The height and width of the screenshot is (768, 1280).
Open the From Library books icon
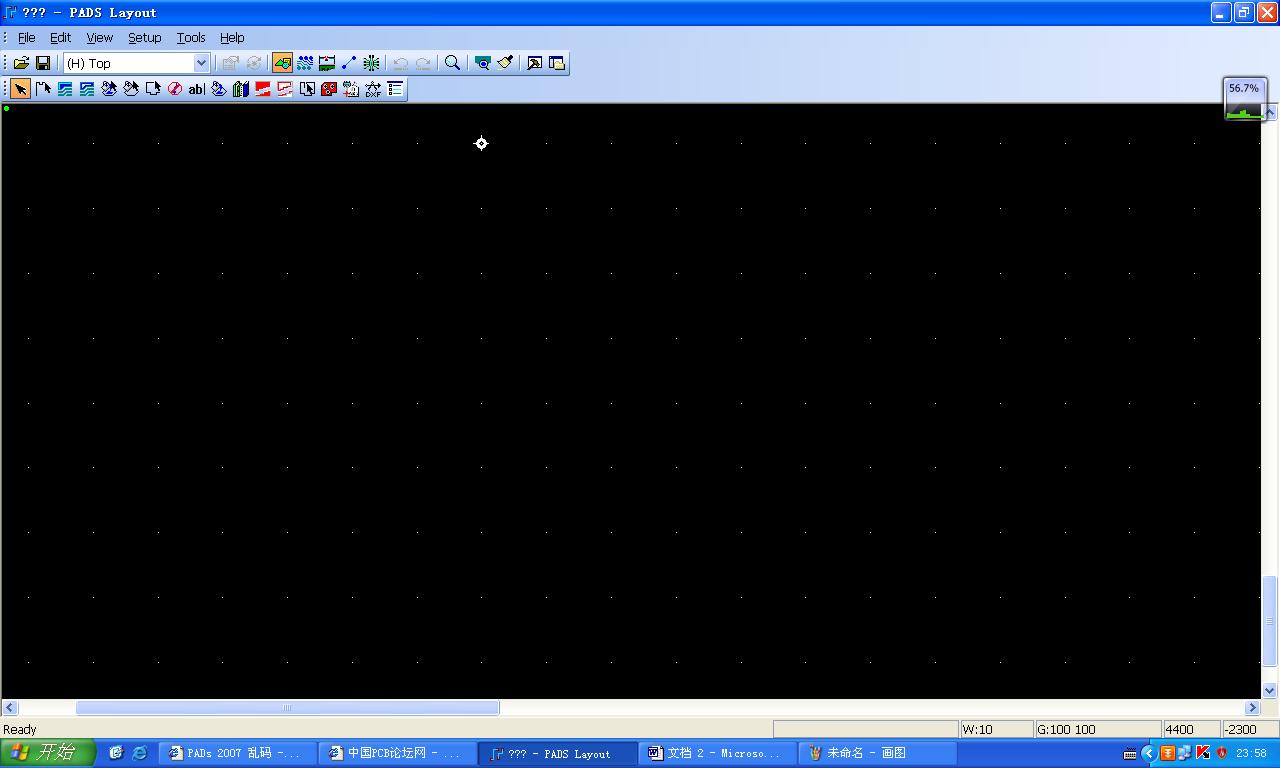click(241, 89)
